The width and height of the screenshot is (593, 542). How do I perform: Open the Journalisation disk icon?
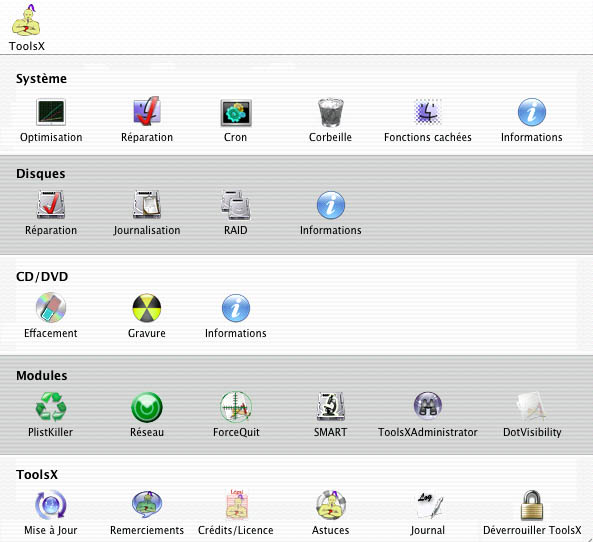tap(147, 205)
